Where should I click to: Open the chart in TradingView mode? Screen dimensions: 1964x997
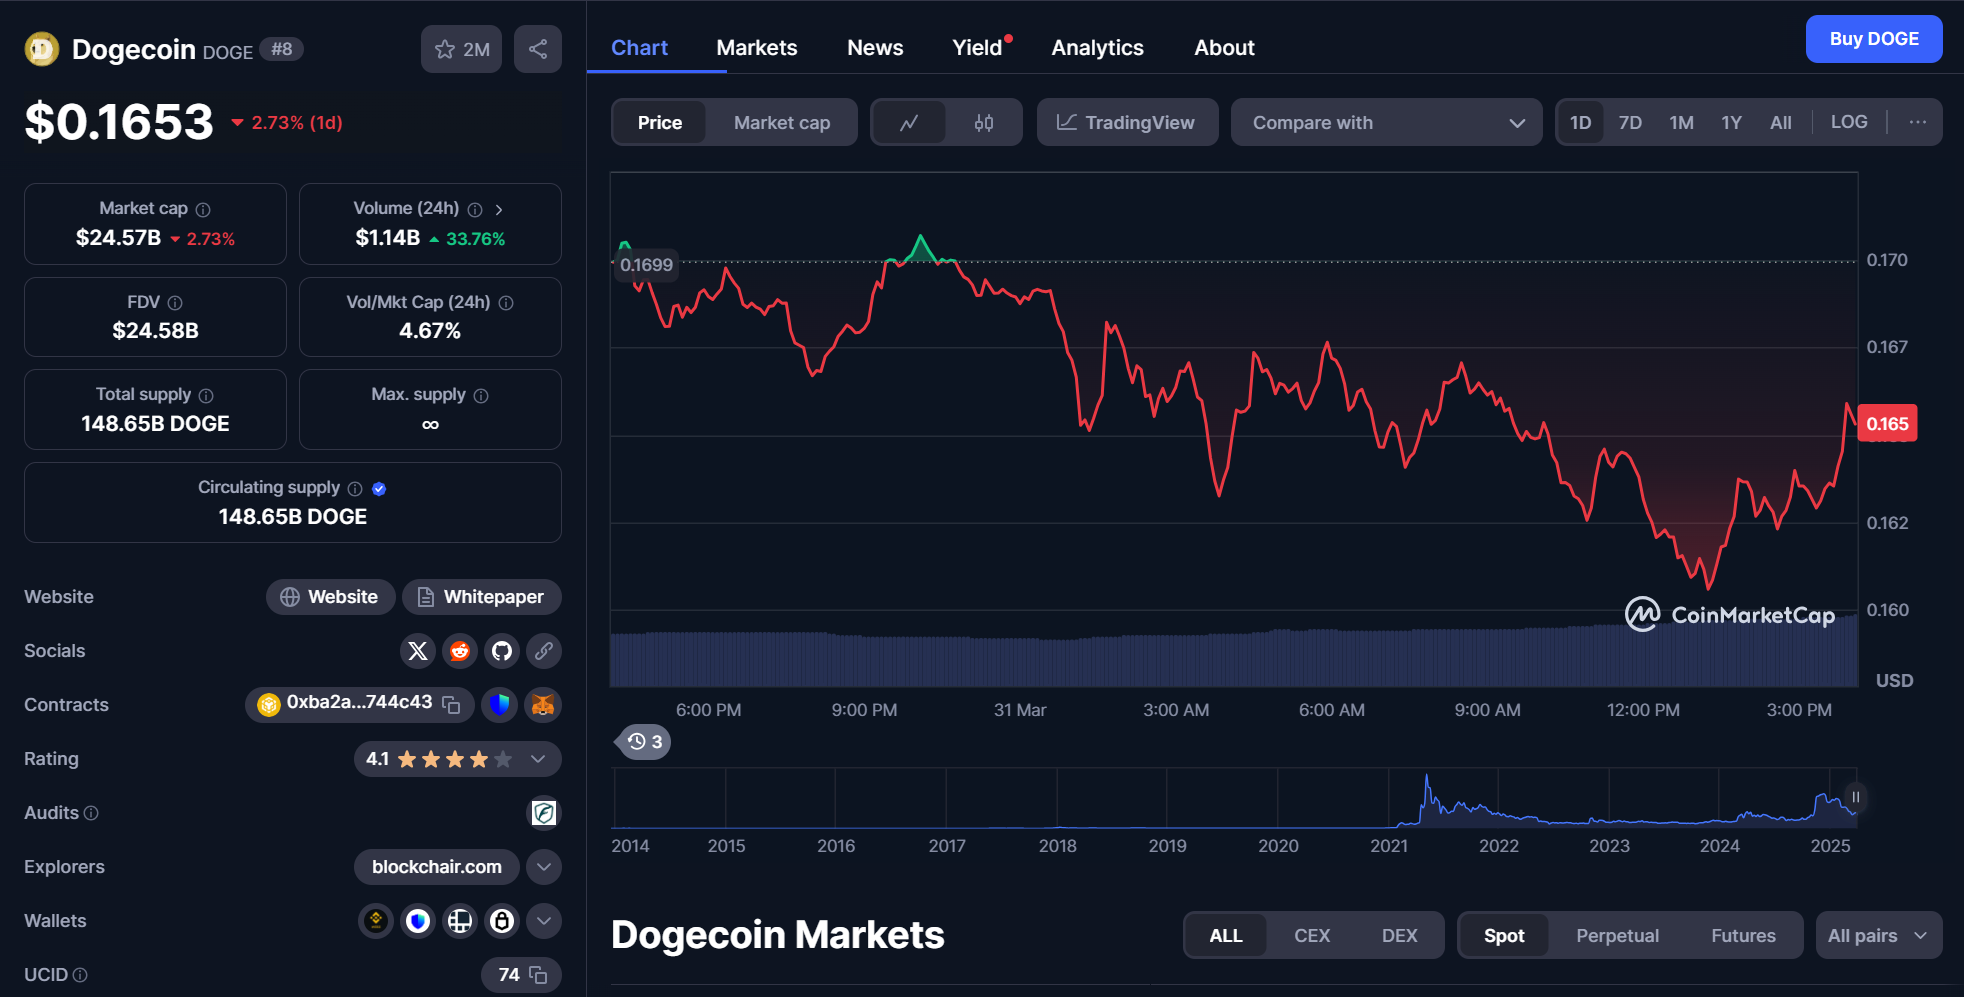click(x=1127, y=122)
